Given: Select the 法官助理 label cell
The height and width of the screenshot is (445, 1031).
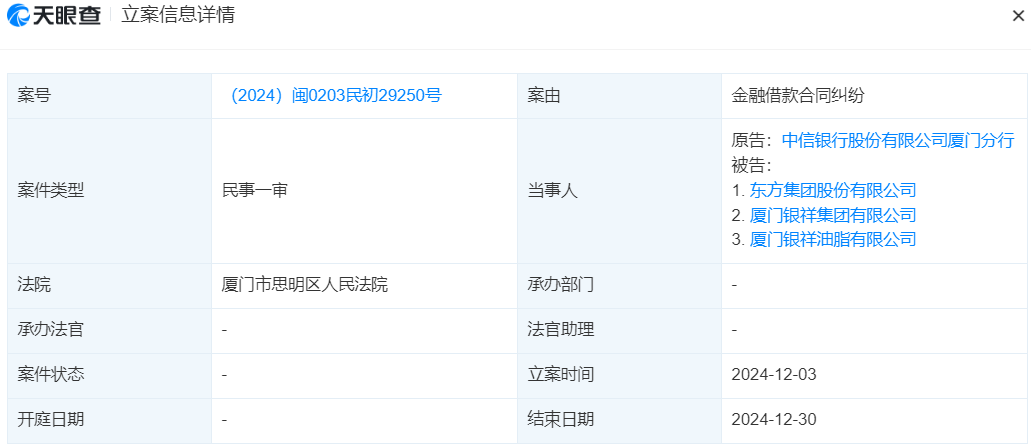Looking at the screenshot, I should point(619,331).
